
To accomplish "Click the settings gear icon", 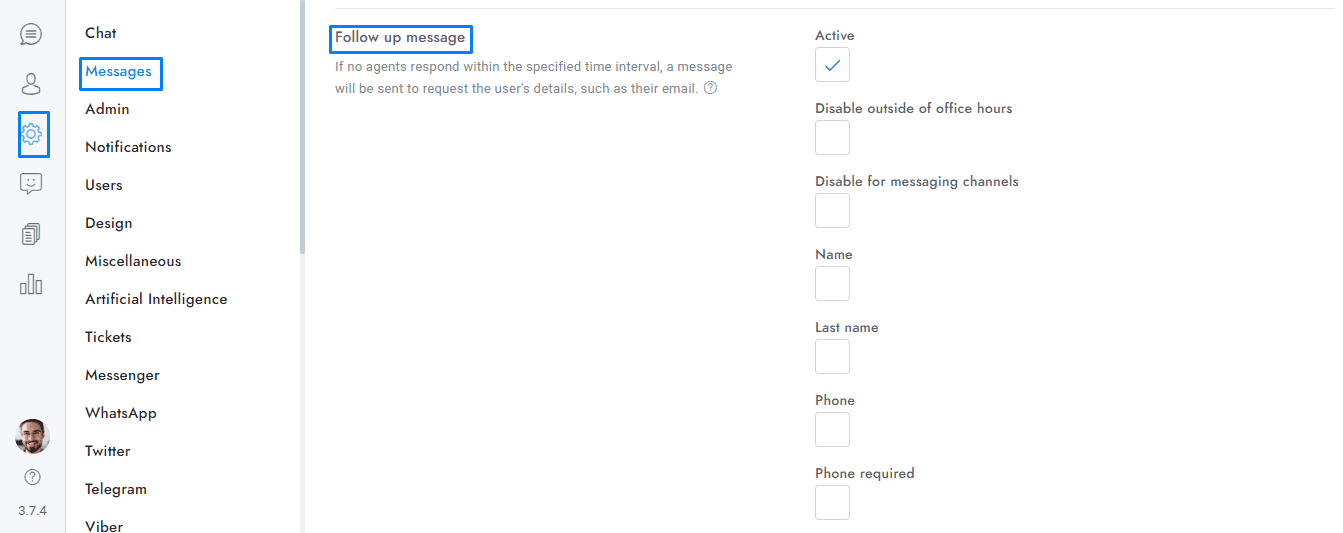I will point(32,134).
